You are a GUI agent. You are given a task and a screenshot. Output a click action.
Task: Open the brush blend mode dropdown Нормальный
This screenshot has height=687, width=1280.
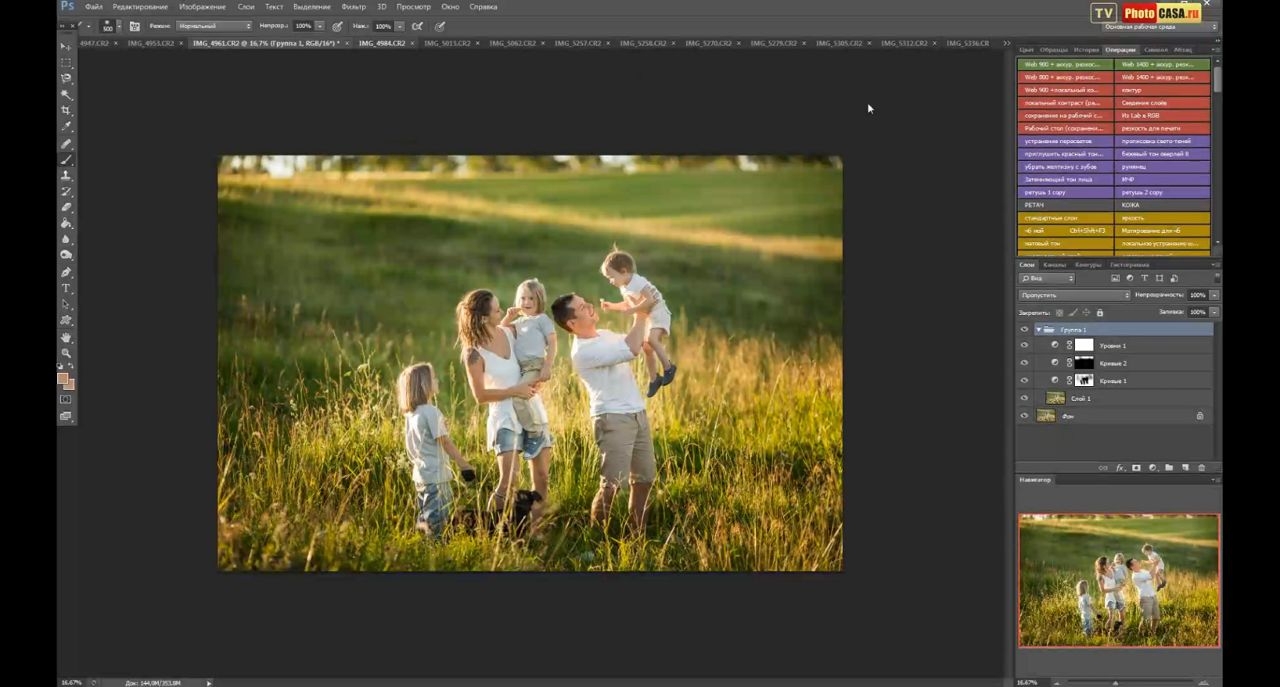tap(214, 26)
